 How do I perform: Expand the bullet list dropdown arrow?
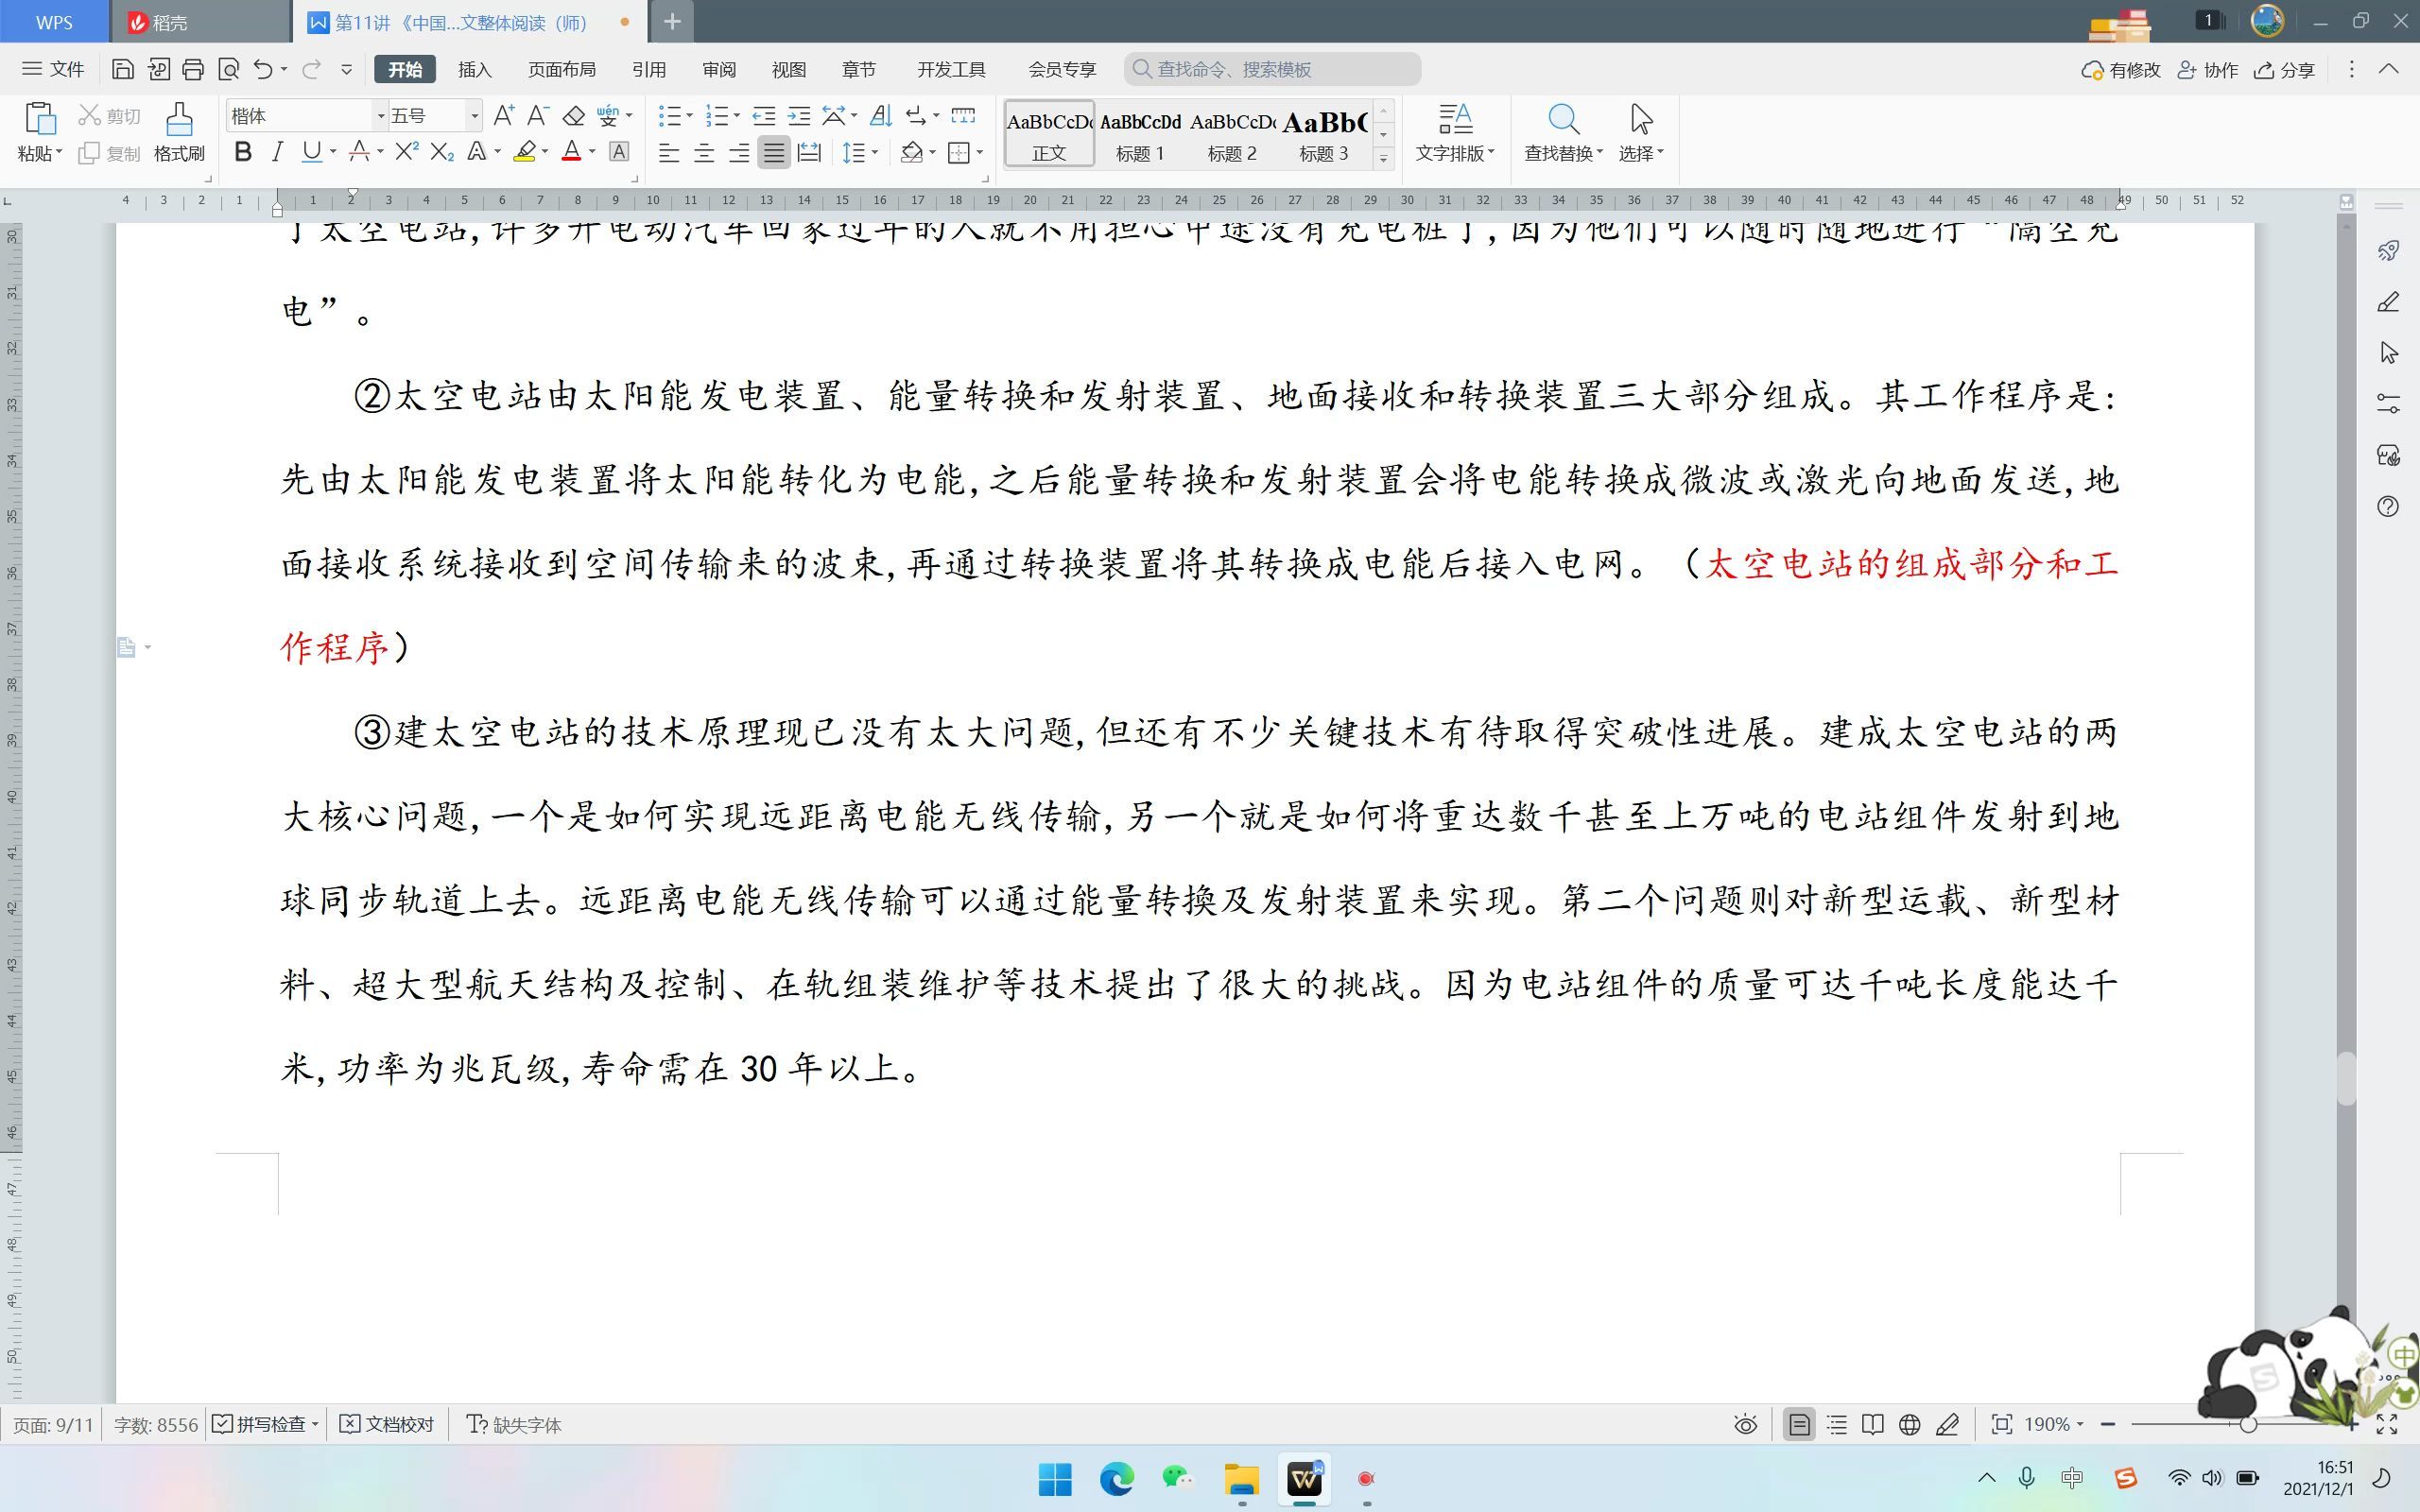[x=689, y=116]
